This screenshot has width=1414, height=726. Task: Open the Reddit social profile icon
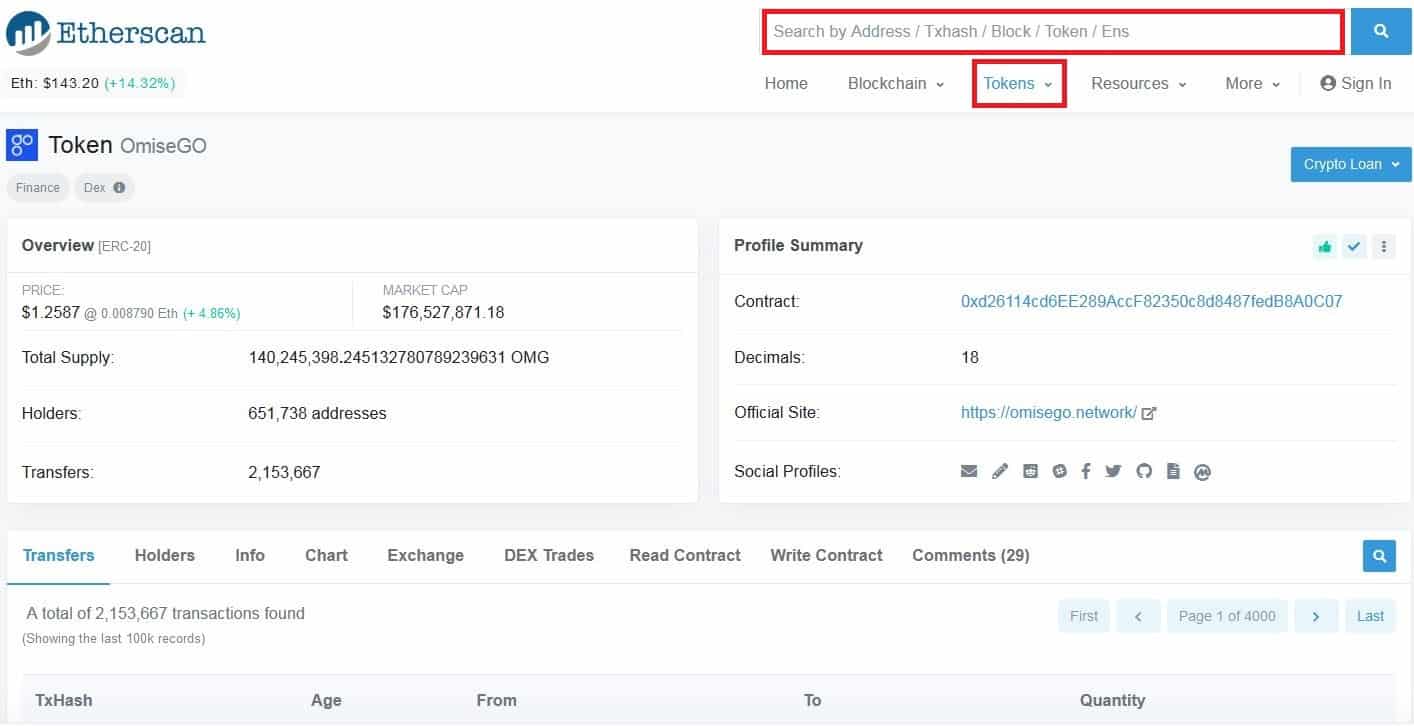coord(1030,471)
